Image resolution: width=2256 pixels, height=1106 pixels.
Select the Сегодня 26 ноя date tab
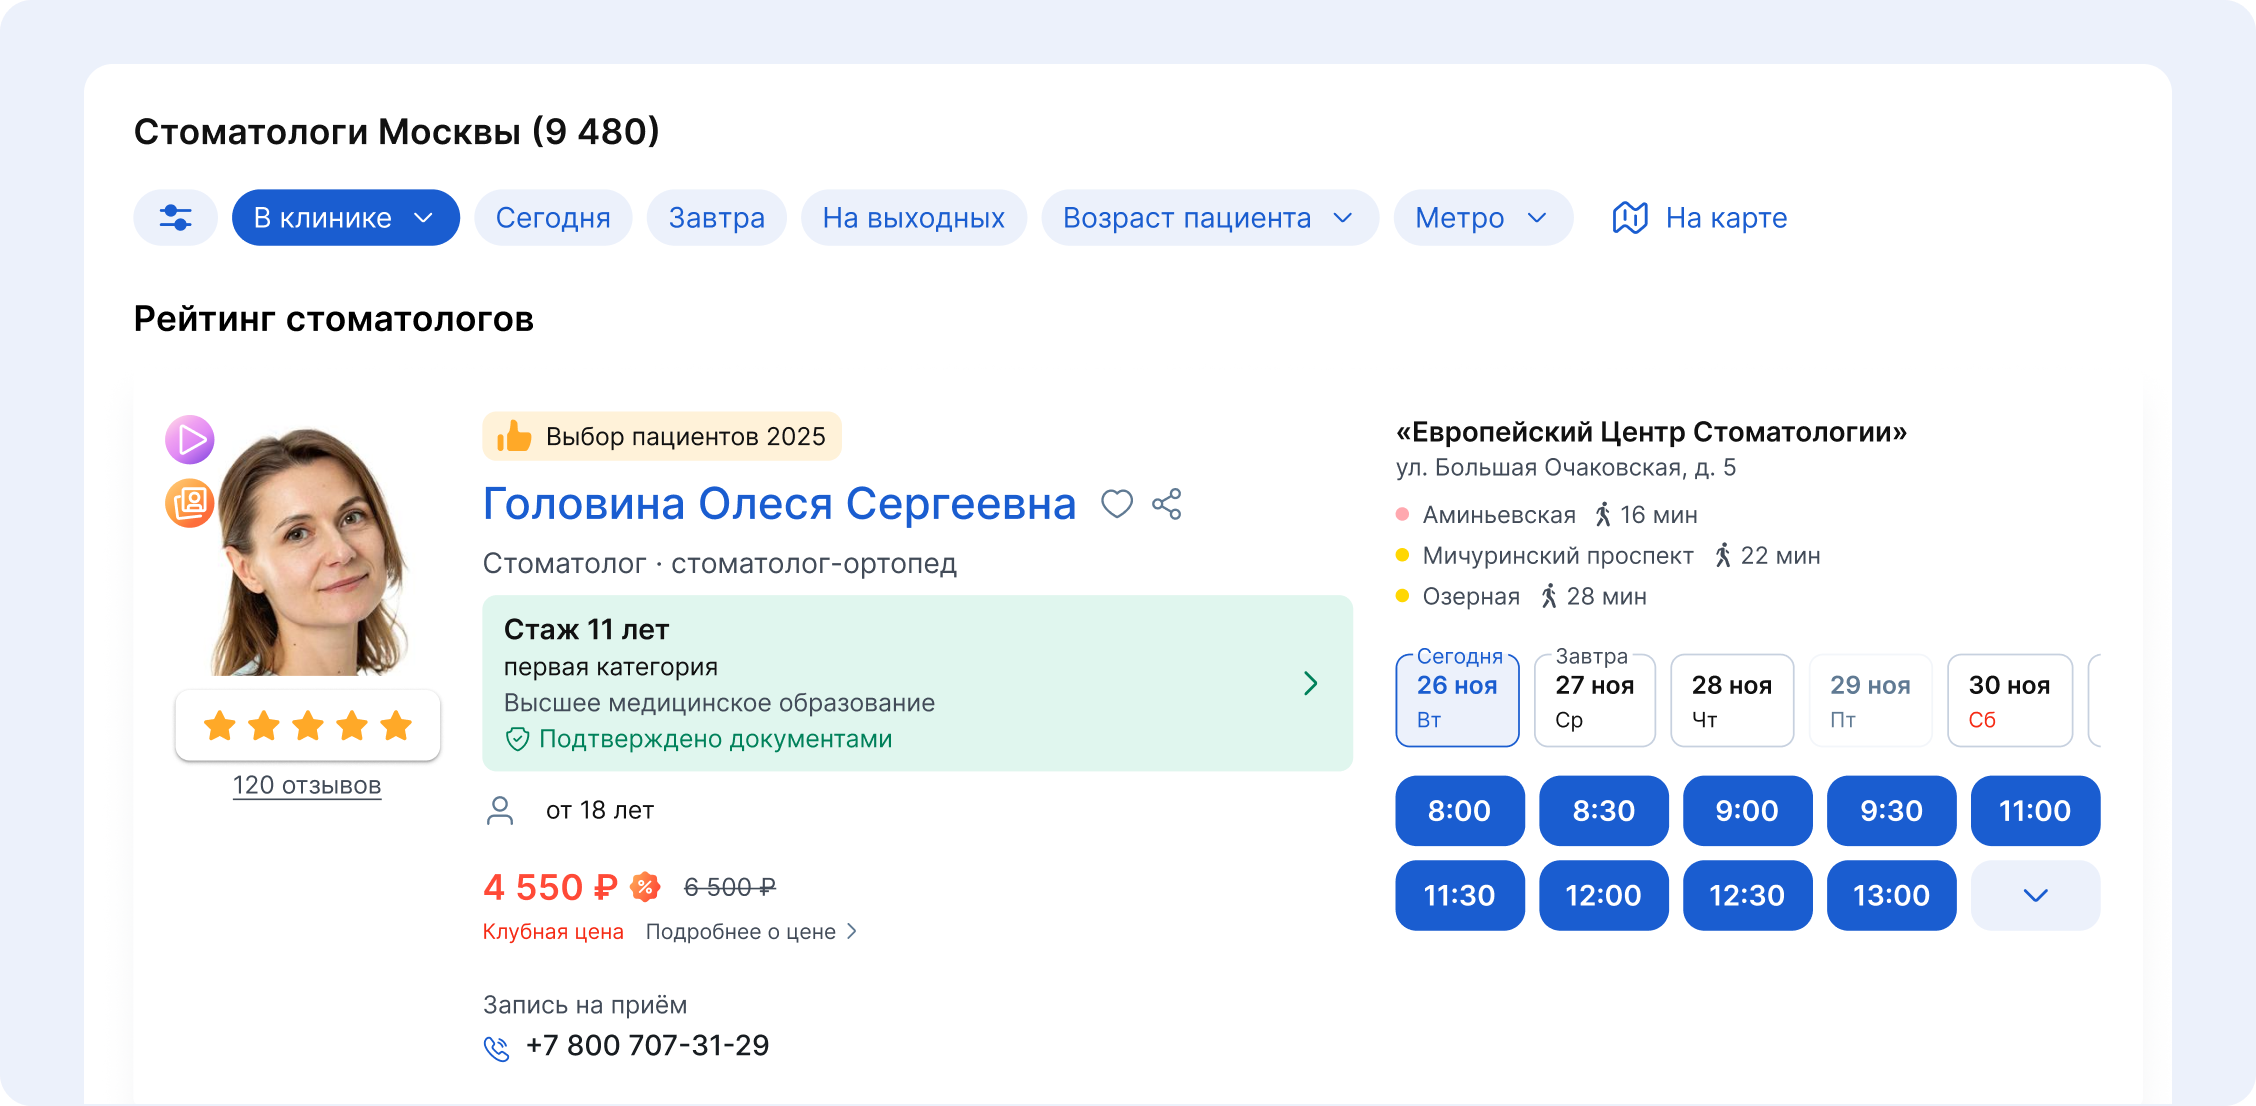[x=1457, y=700]
